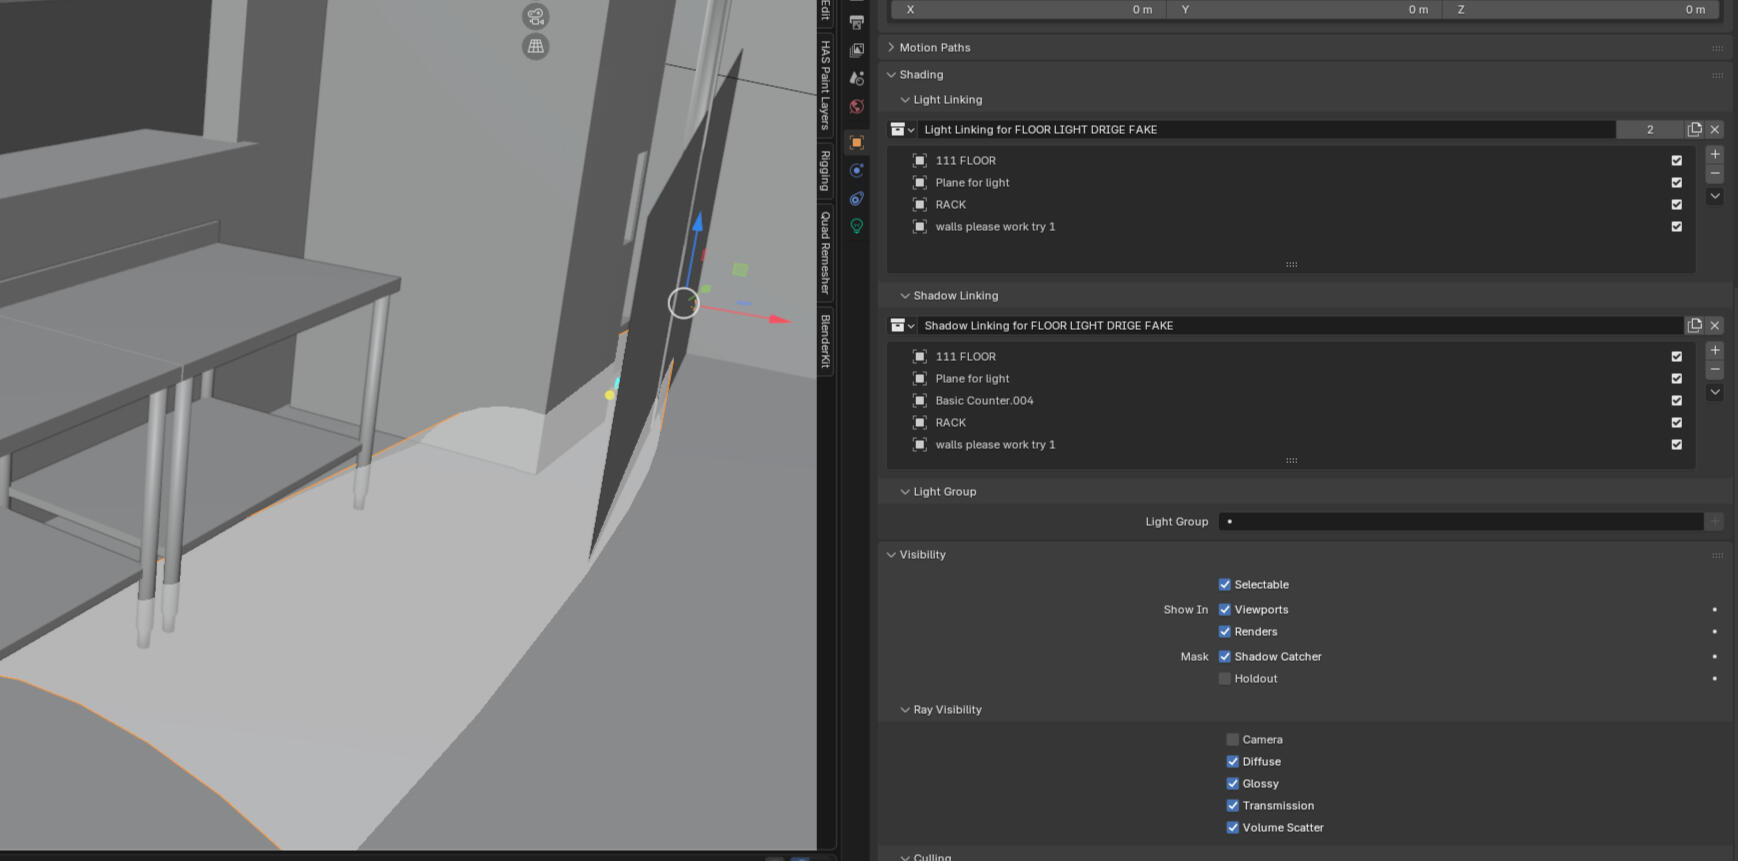Enable Camera ray visibility
This screenshot has width=1738, height=861.
coord(1232,739)
